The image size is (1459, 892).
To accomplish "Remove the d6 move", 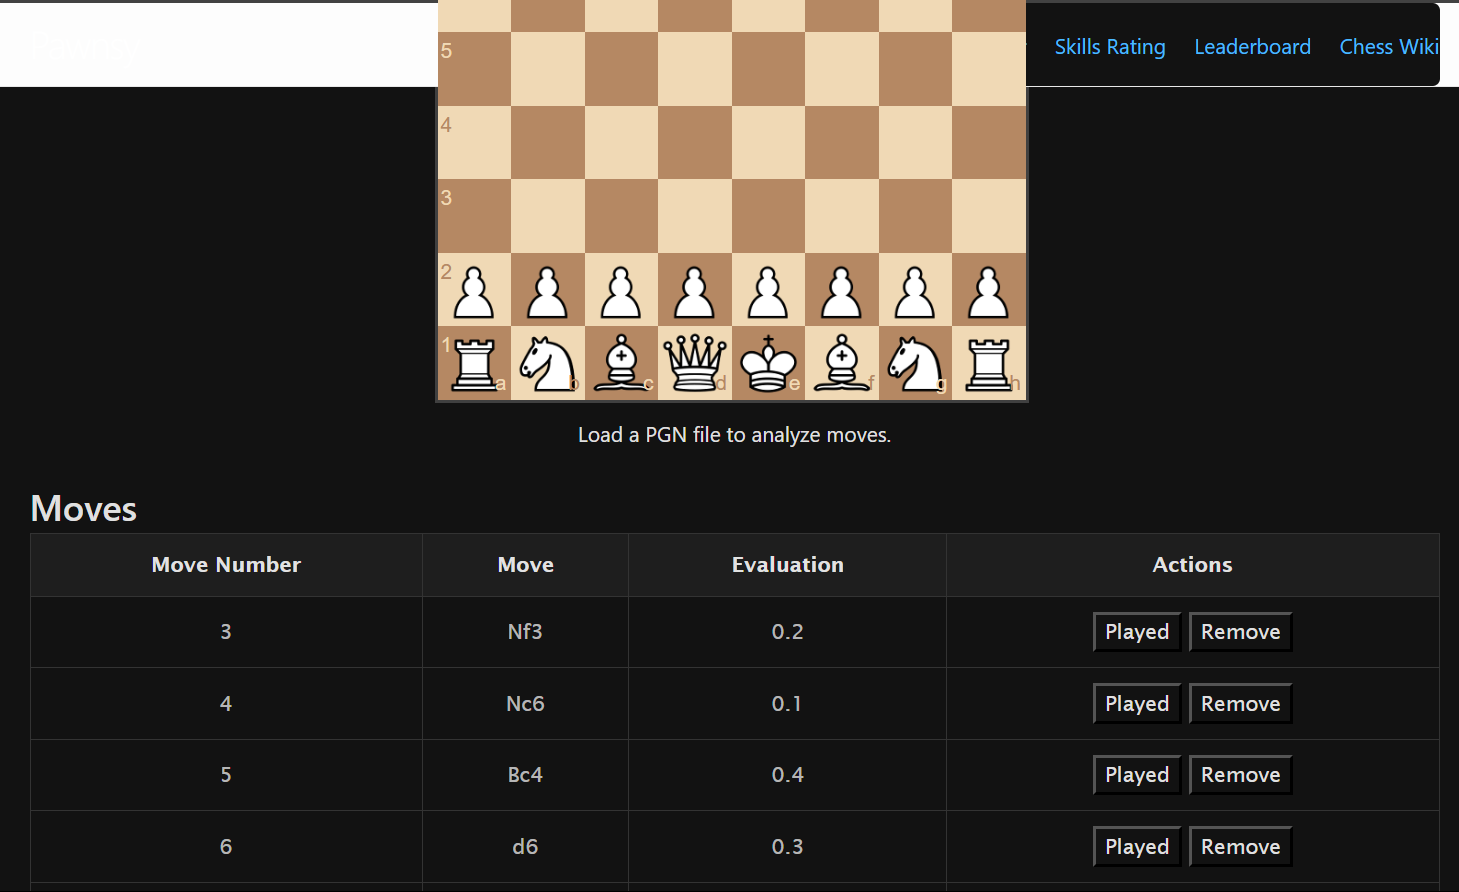I will [1240, 847].
